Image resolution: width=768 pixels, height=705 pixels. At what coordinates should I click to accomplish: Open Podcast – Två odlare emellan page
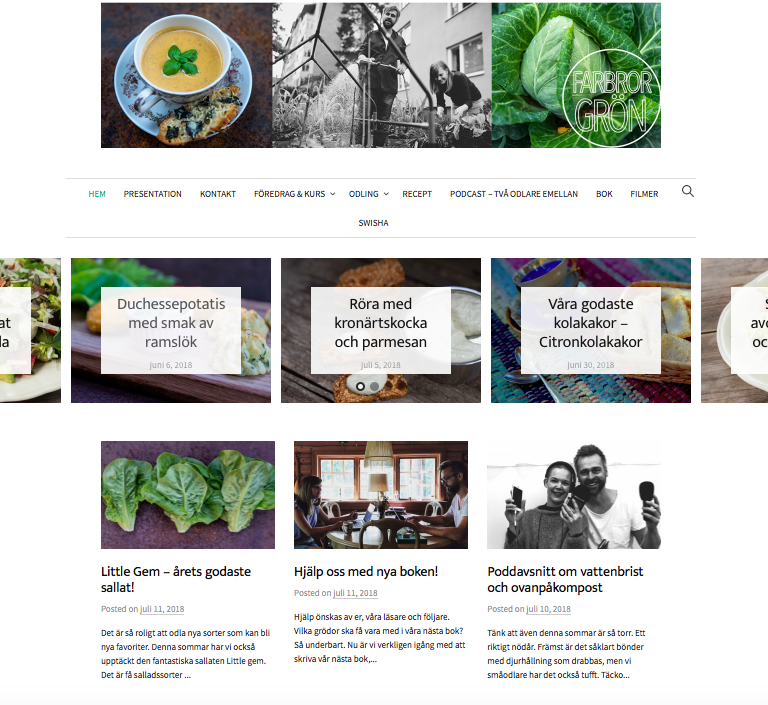(514, 194)
